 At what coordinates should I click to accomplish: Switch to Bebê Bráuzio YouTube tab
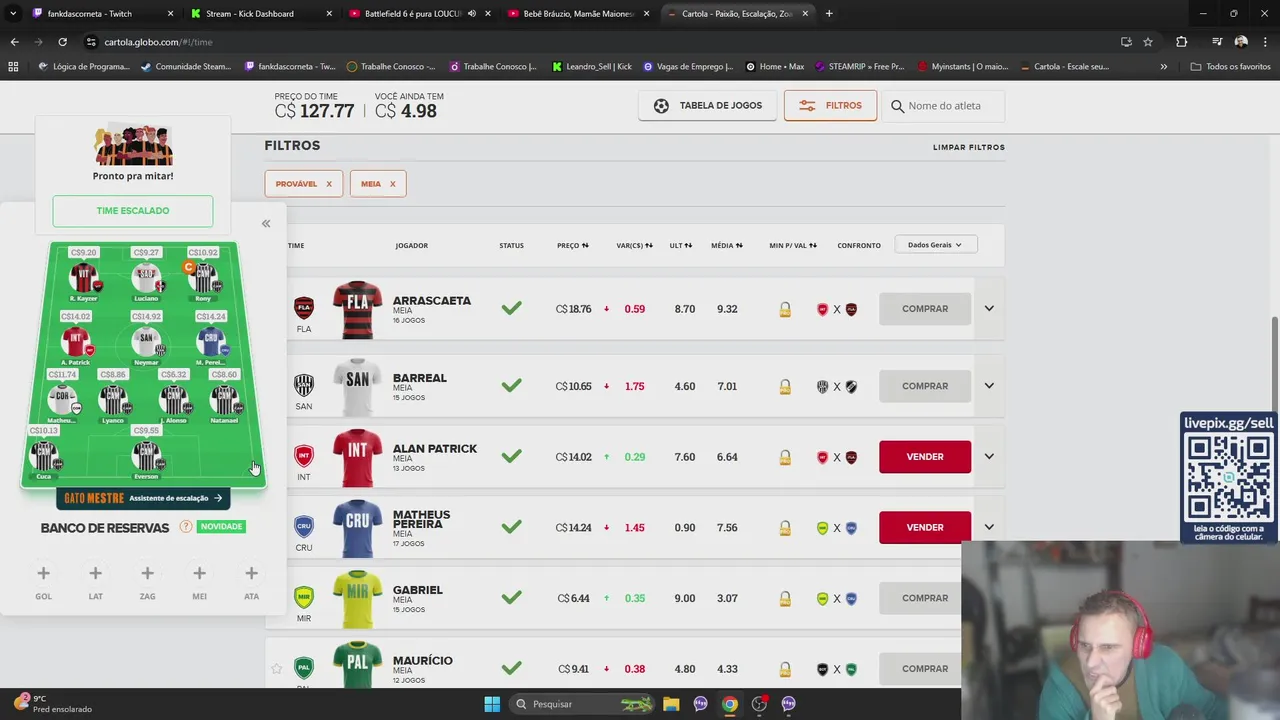tap(578, 14)
